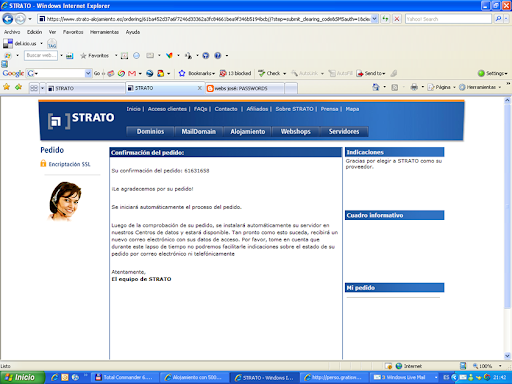This screenshot has width=512, height=384.
Task: Open the zoom level 100% dropdown
Action: [x=500, y=366]
